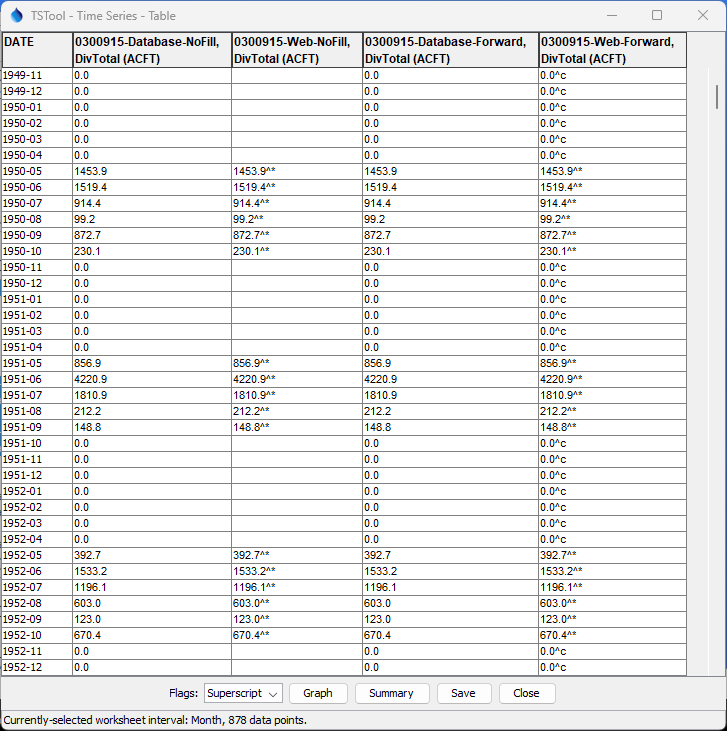Select the 1951-05 date cell
This screenshot has width=727, height=731.
pos(37,363)
